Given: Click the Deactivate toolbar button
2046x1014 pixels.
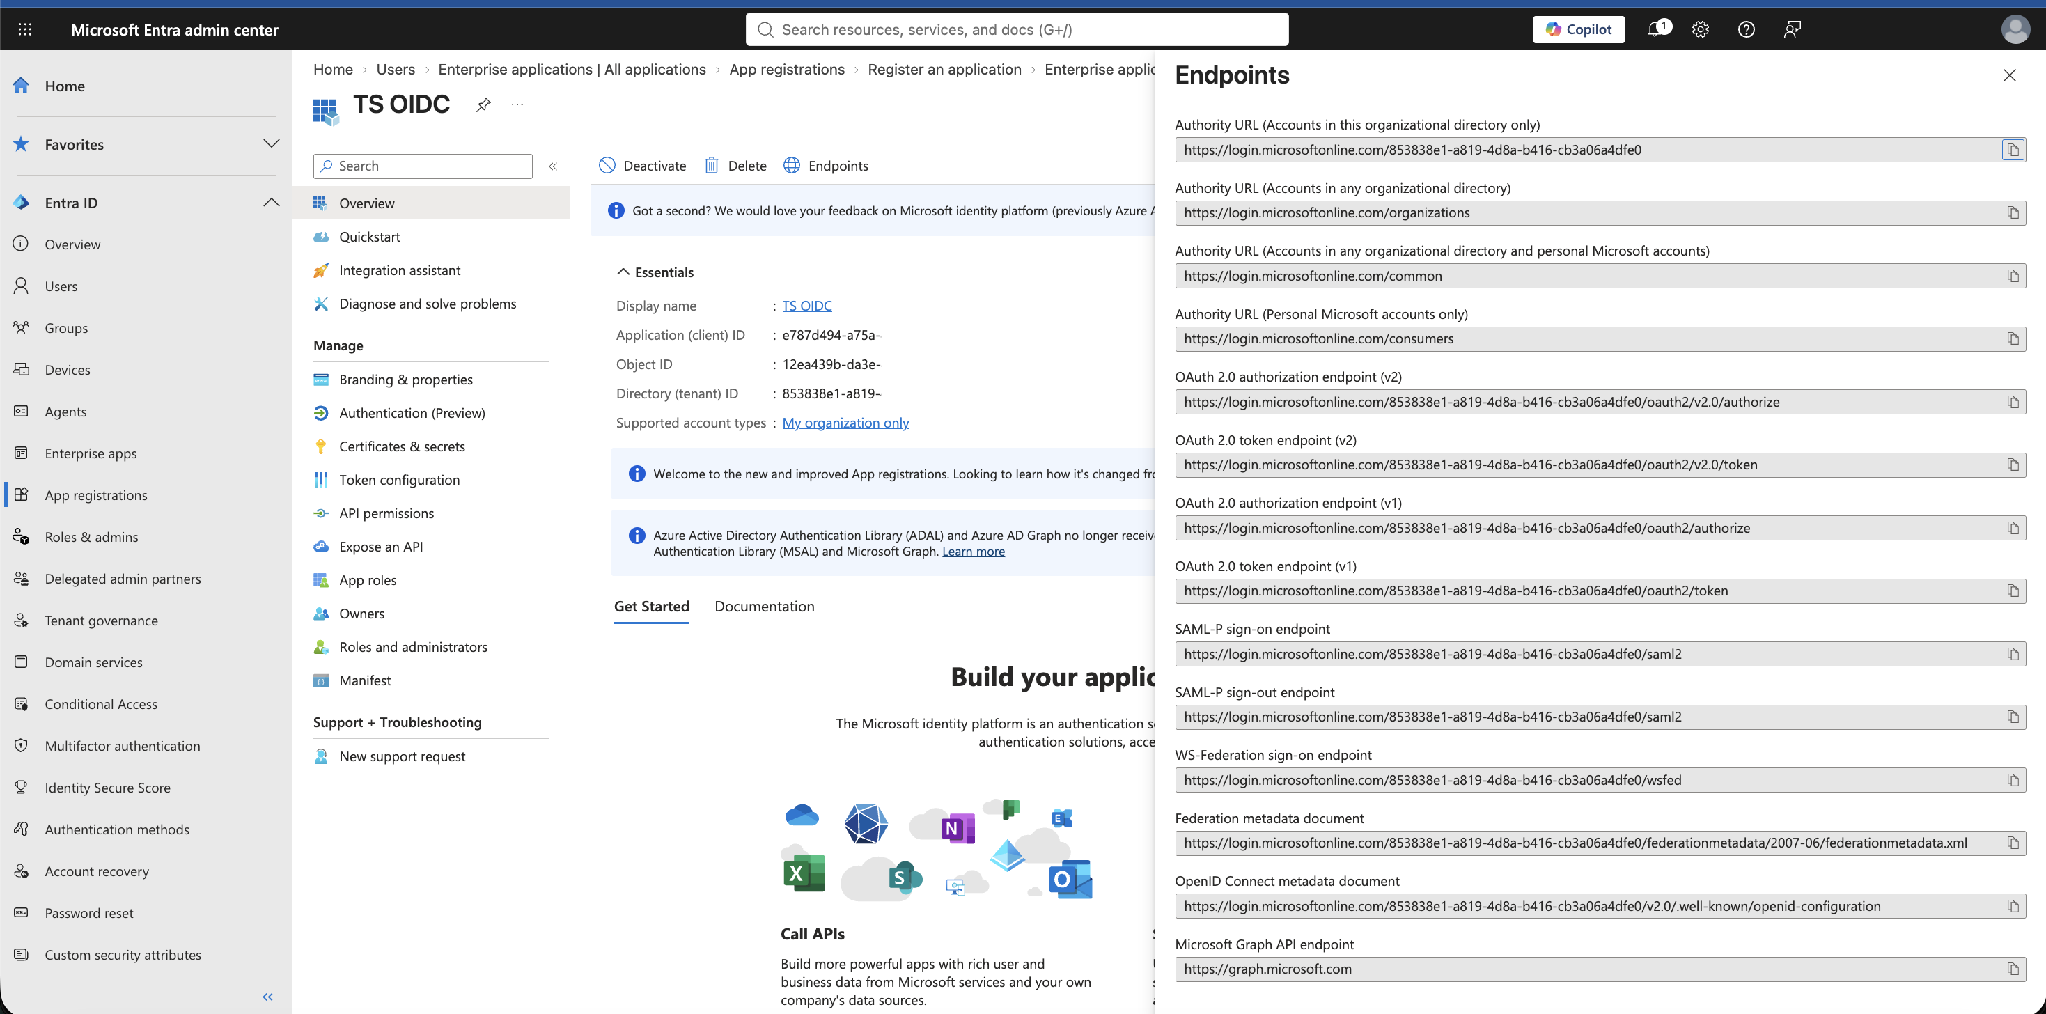Looking at the screenshot, I should 643,166.
